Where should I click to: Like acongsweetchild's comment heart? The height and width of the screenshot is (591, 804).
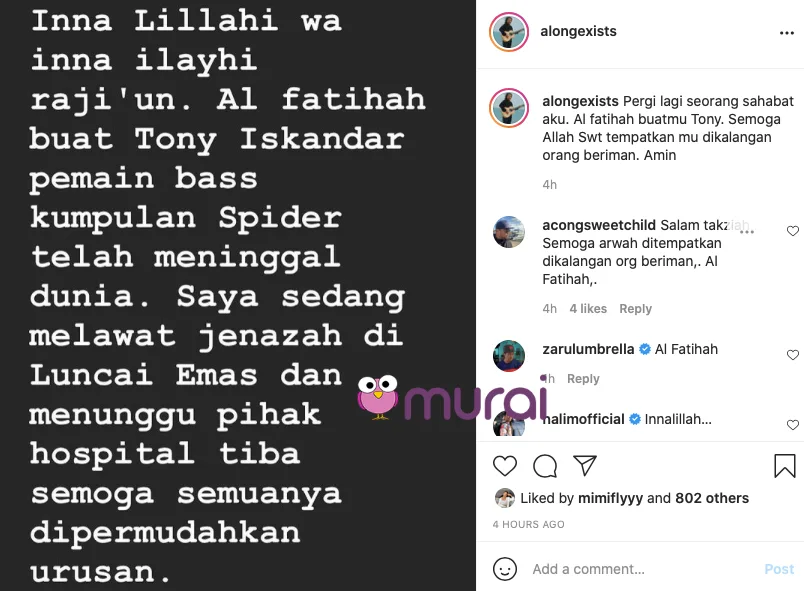(x=793, y=231)
